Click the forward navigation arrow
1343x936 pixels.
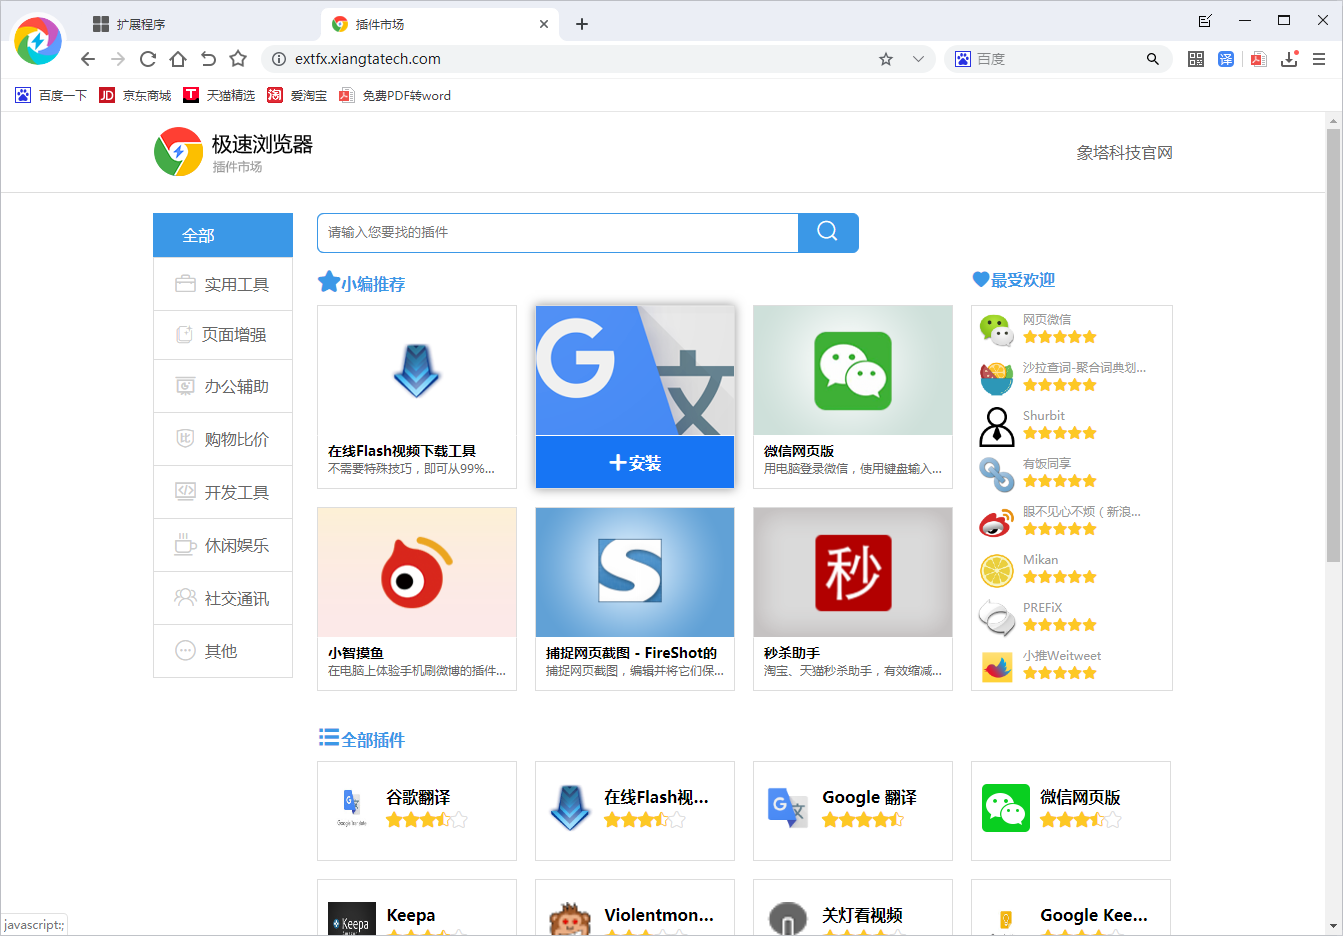pyautogui.click(x=118, y=59)
